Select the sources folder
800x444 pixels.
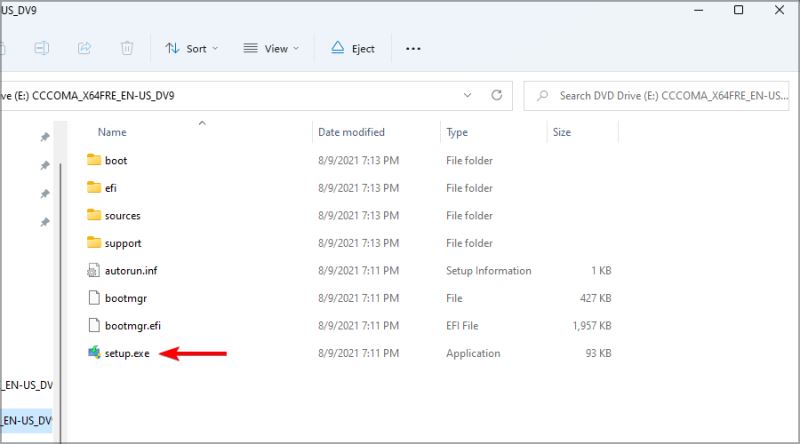122,215
